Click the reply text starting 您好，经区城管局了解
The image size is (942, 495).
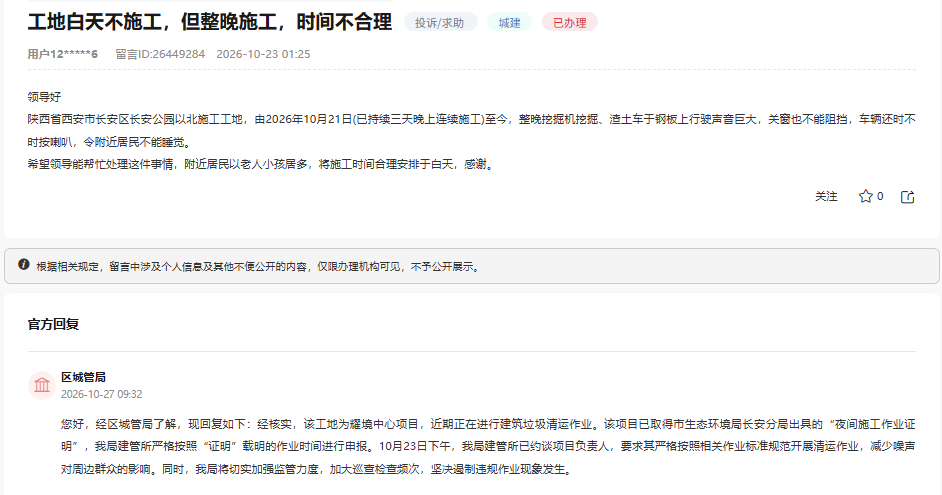point(488,447)
